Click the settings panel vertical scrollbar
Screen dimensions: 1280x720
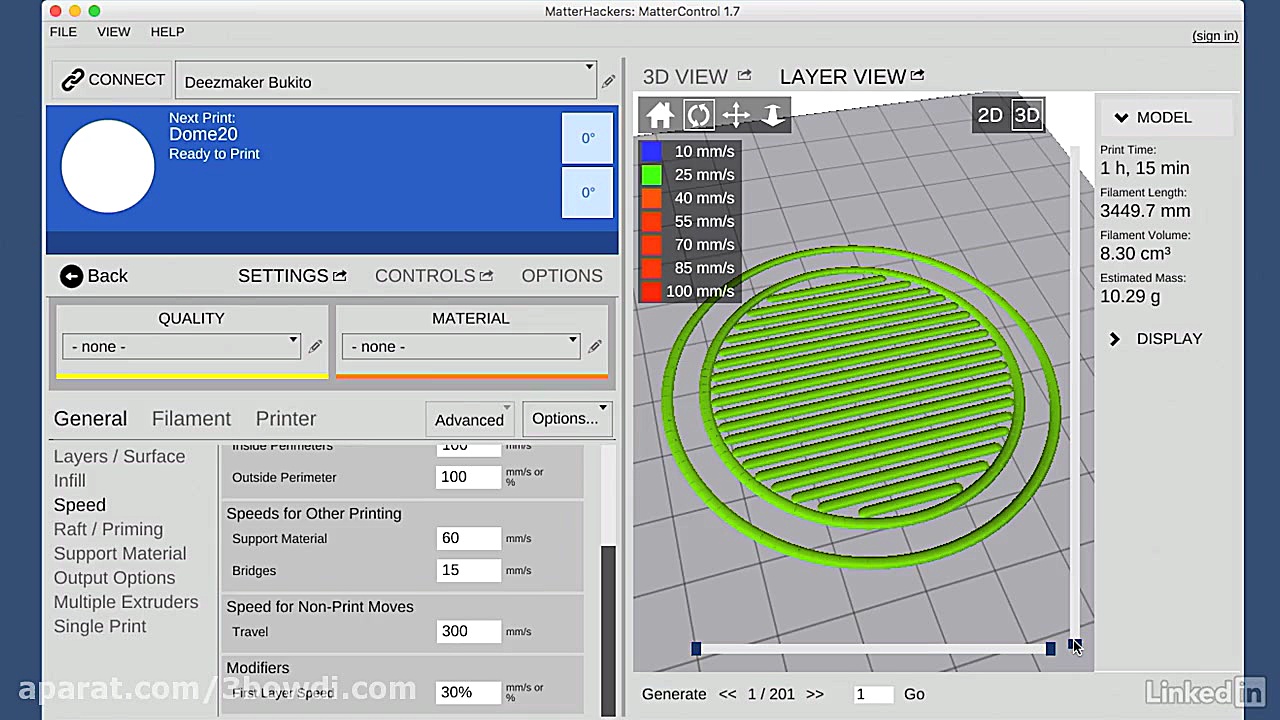pyautogui.click(x=608, y=630)
